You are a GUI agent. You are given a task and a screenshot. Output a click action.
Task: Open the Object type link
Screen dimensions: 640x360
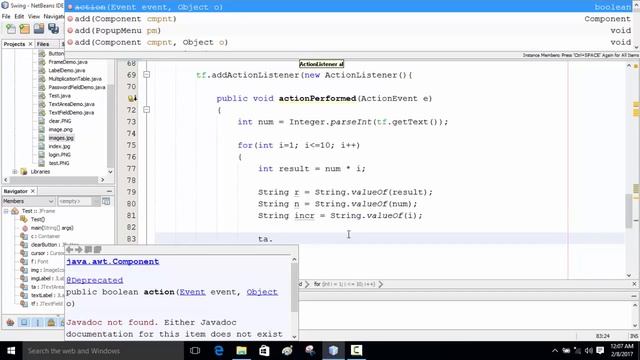tap(262, 292)
